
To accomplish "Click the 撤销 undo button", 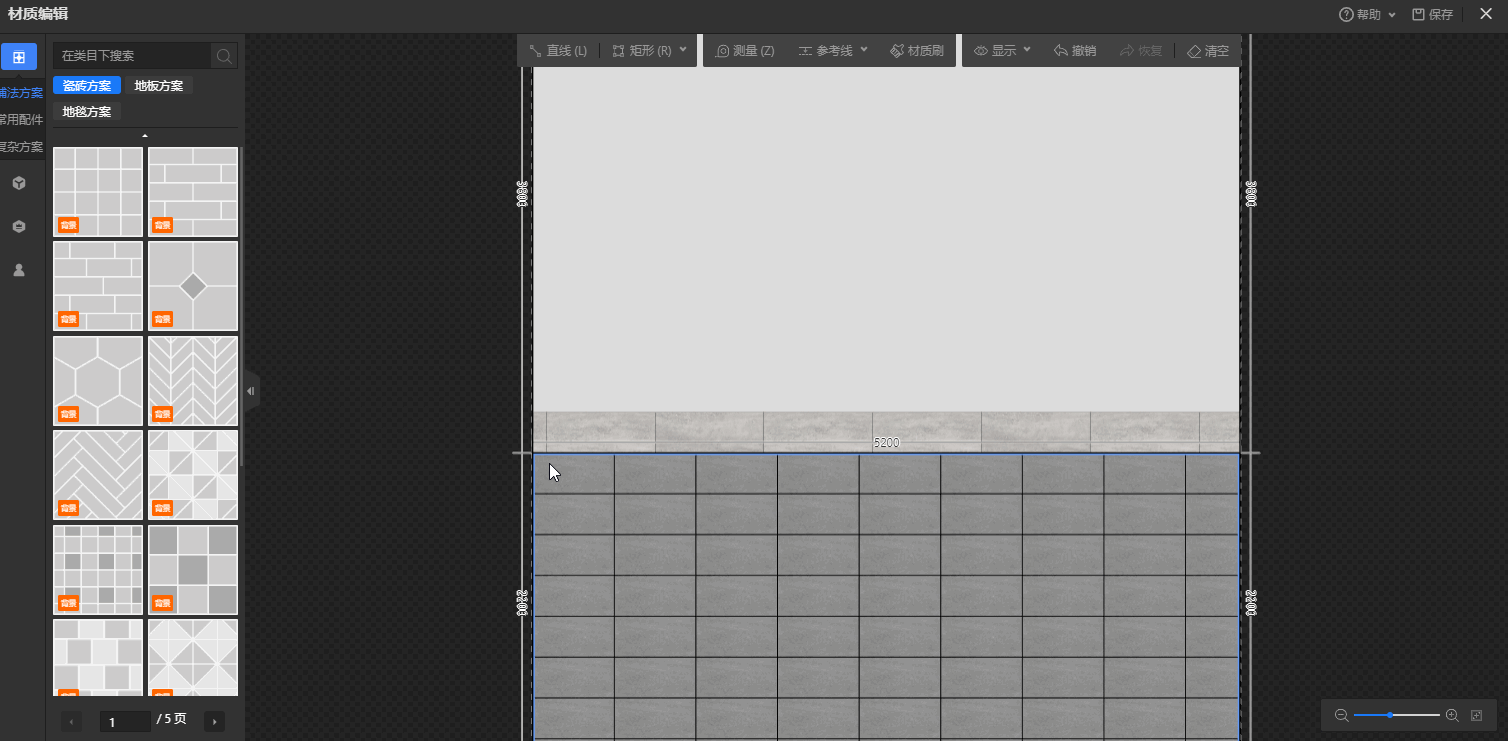I will tap(1074, 51).
